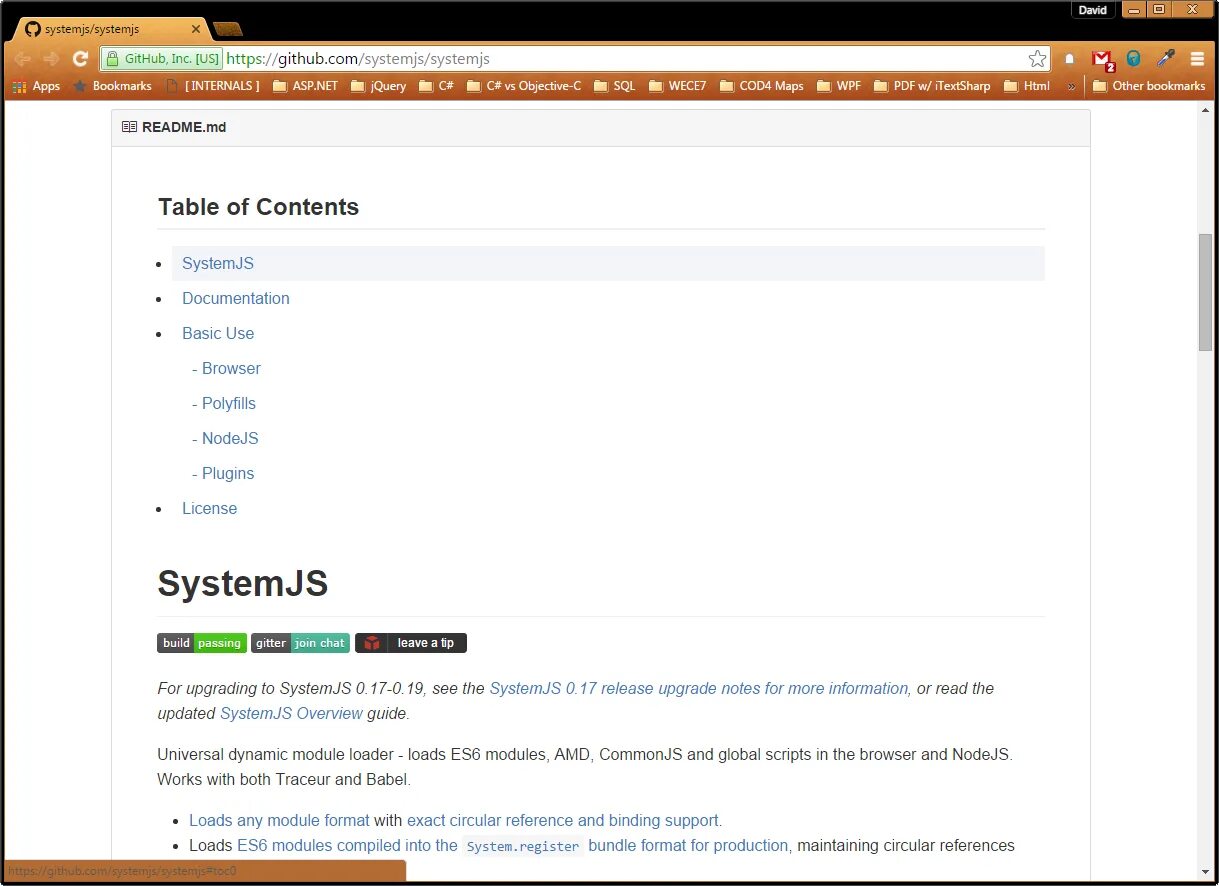Open the WECE7 bookmarks folder
This screenshot has width=1219, height=886.
pyautogui.click(x=677, y=86)
